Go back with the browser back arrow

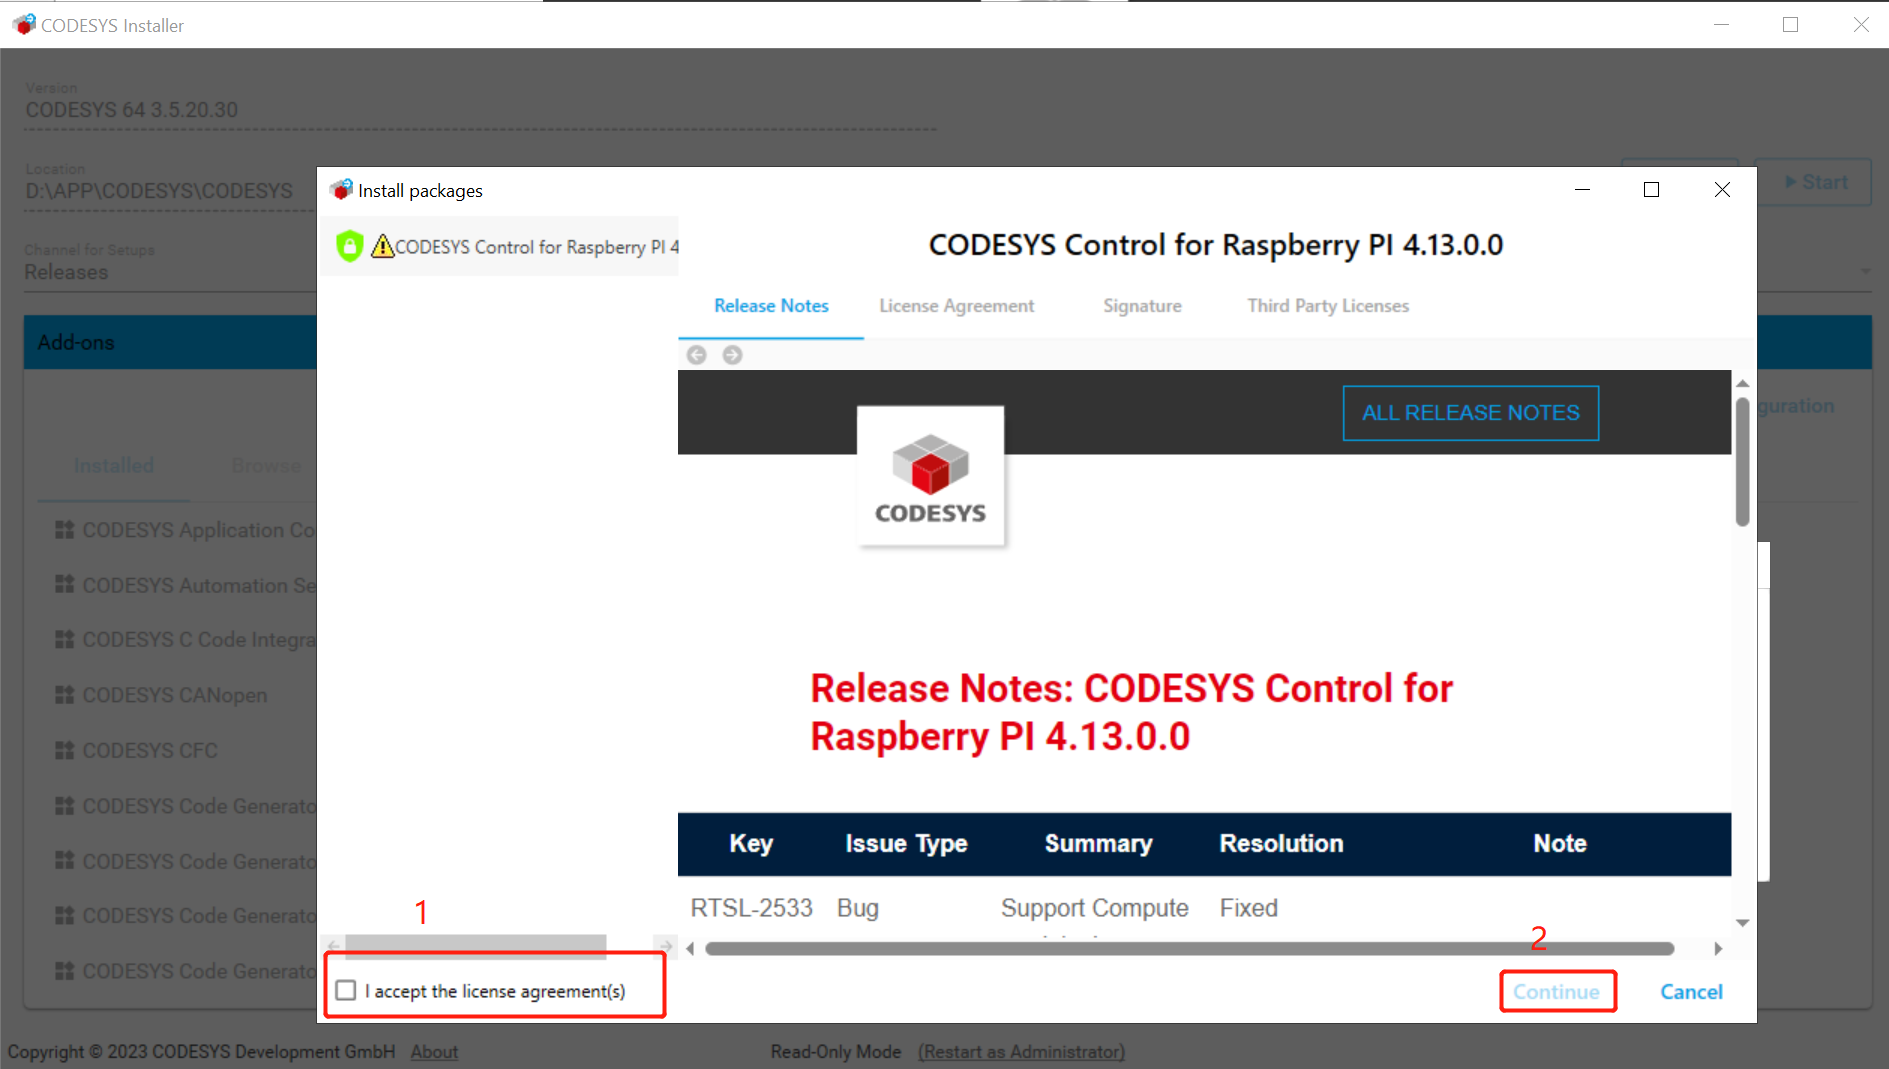(697, 355)
